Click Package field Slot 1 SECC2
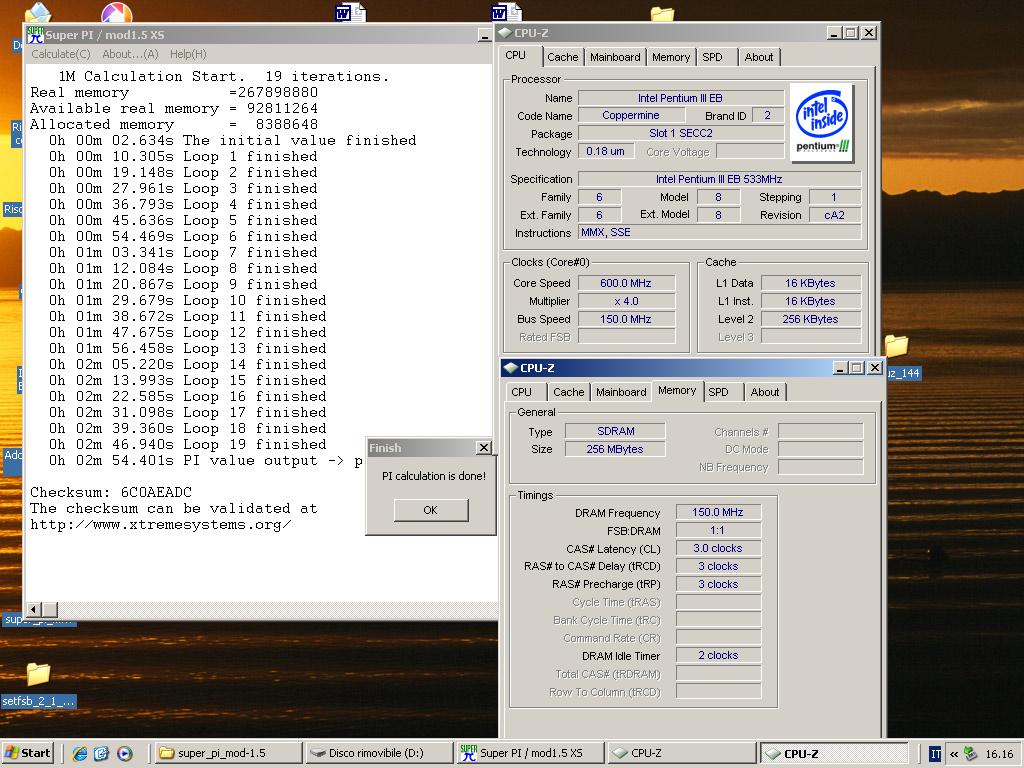This screenshot has width=1024, height=768. [680, 133]
